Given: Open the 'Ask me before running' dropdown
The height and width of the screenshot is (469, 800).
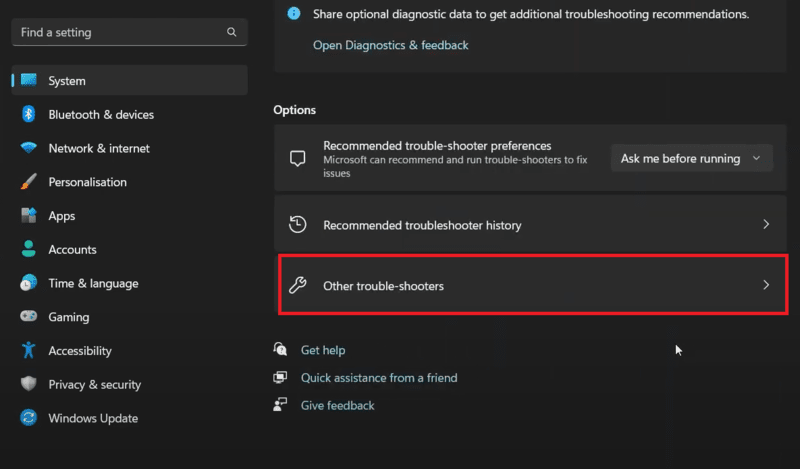Looking at the screenshot, I should (691, 158).
